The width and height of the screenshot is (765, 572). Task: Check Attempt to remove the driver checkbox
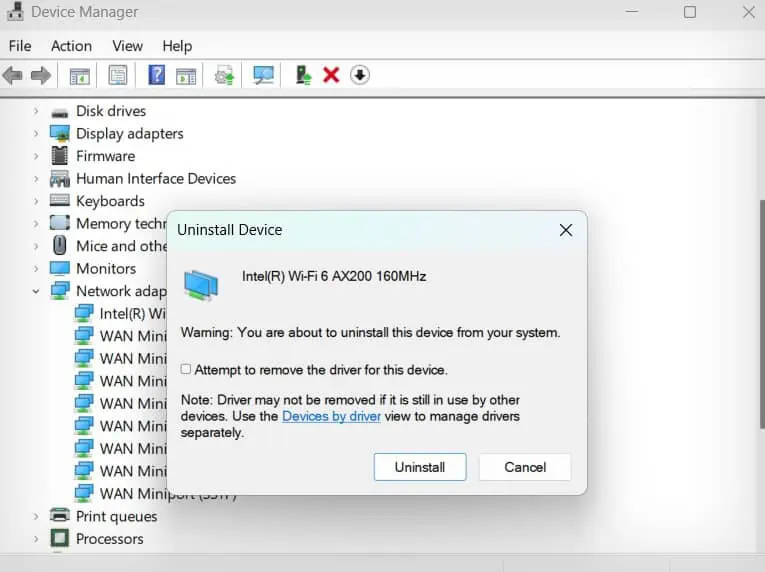tap(185, 369)
